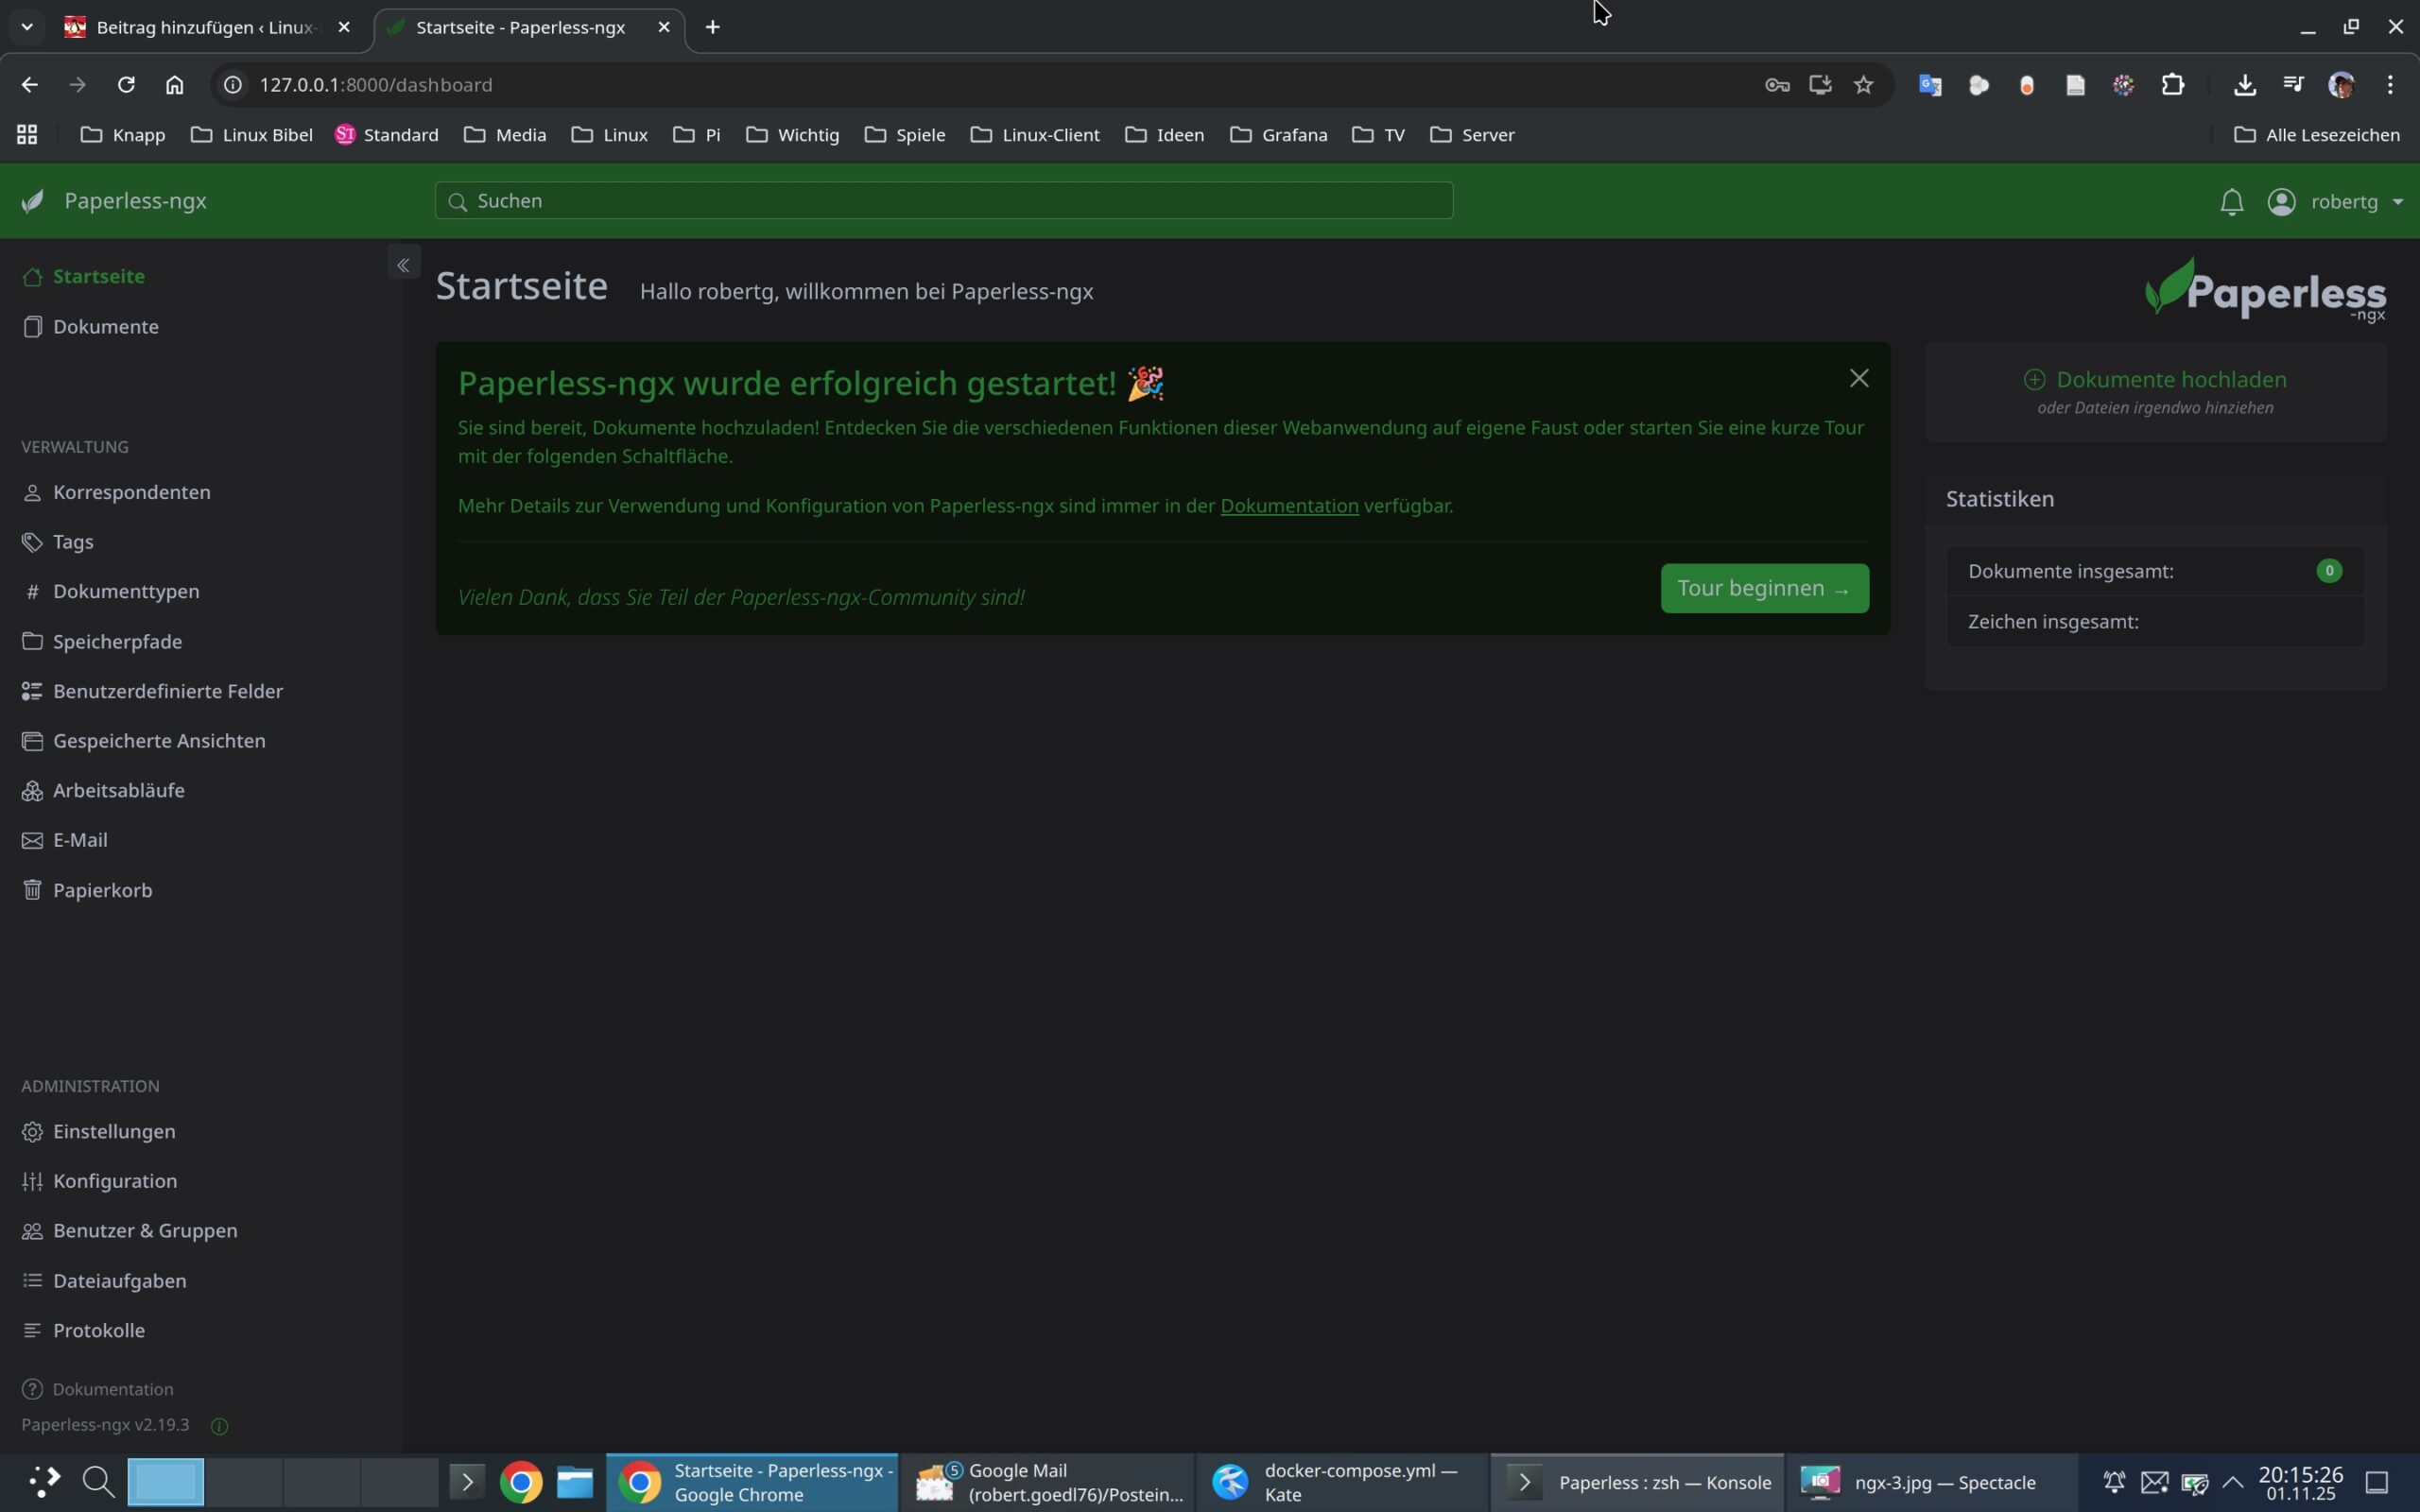Open Dokumente in the sidebar menu
This screenshot has width=2420, height=1512.
105,327
